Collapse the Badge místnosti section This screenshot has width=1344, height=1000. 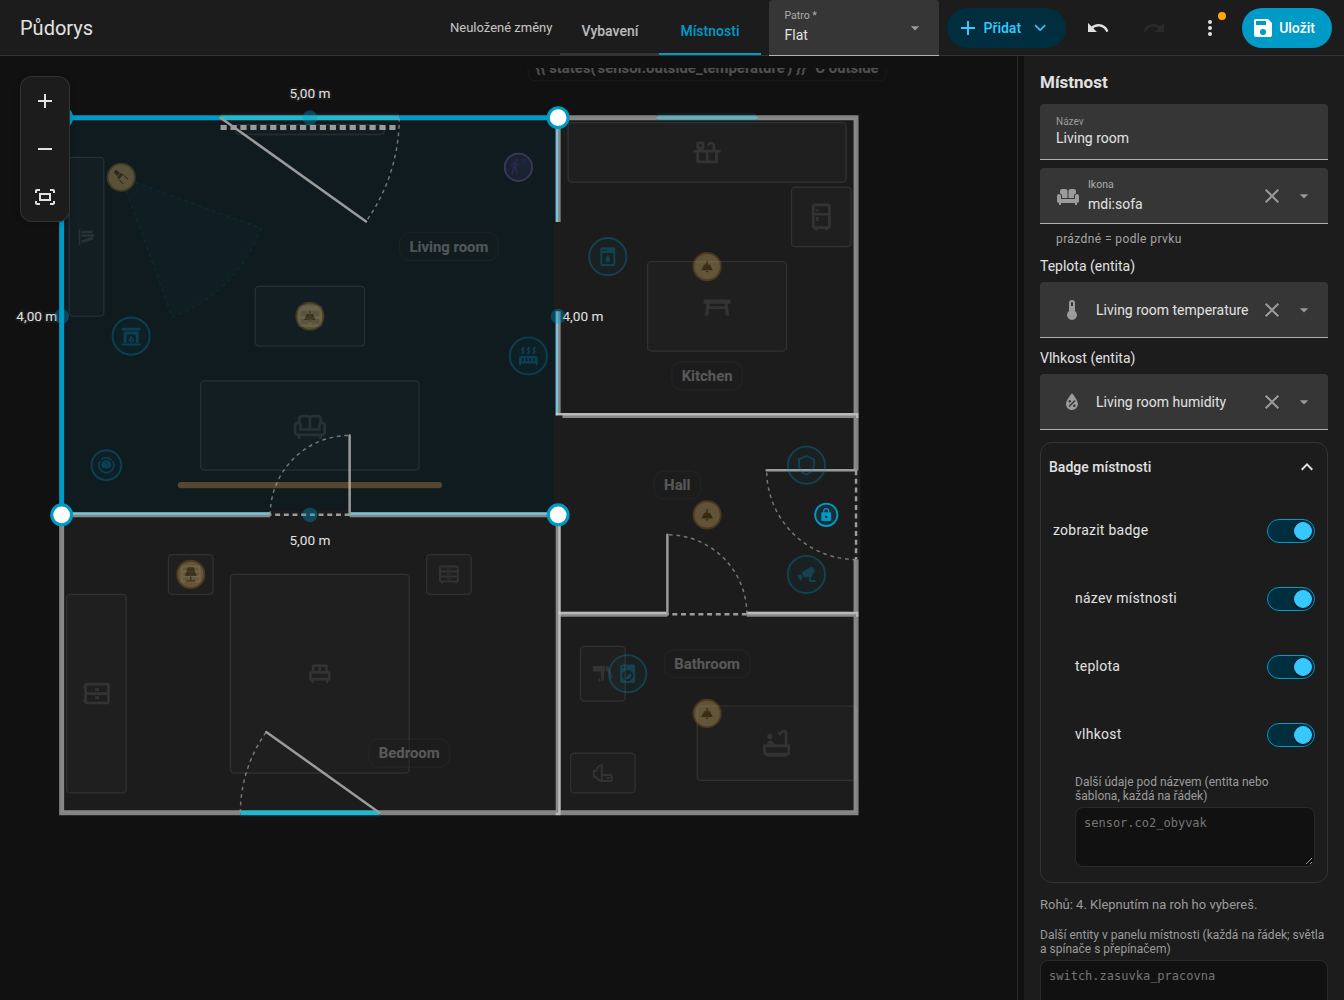pyautogui.click(x=1306, y=467)
